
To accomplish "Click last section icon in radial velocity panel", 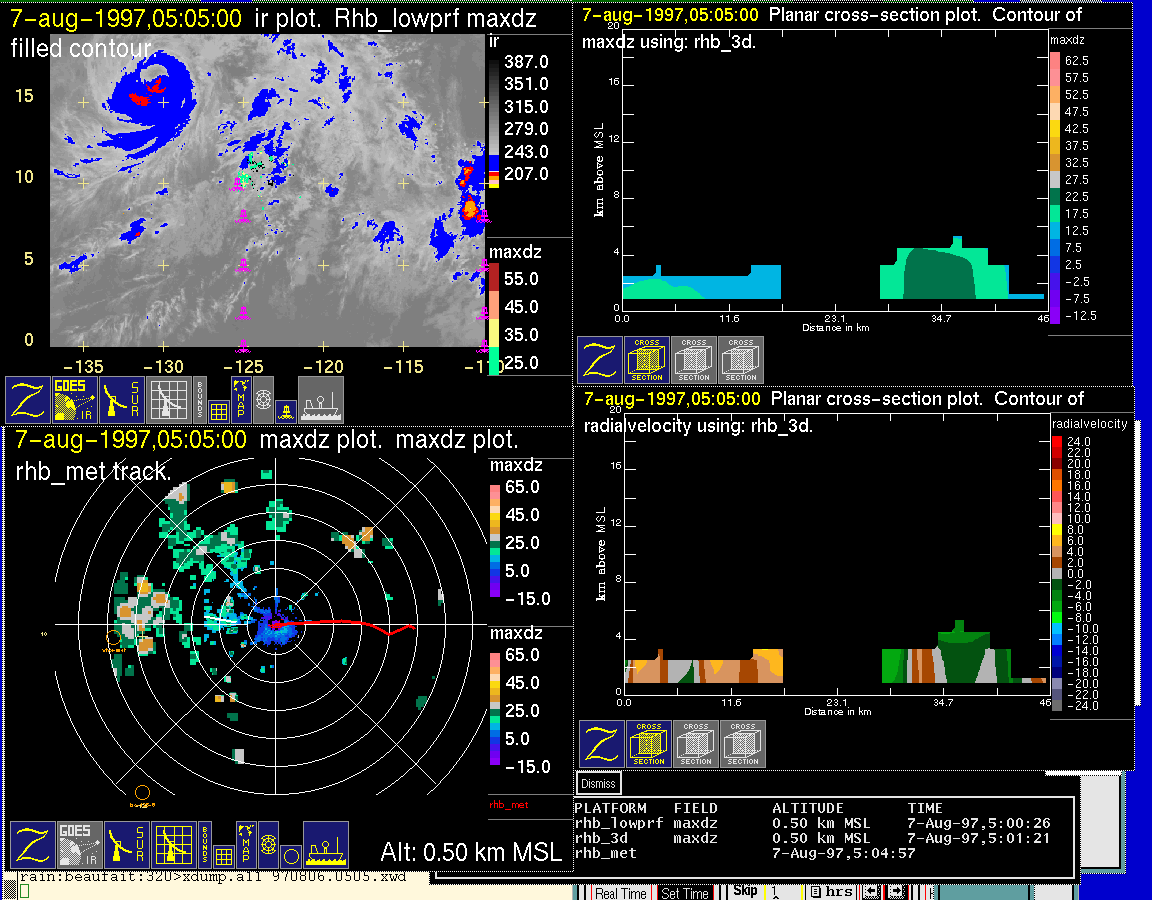I will 743,744.
